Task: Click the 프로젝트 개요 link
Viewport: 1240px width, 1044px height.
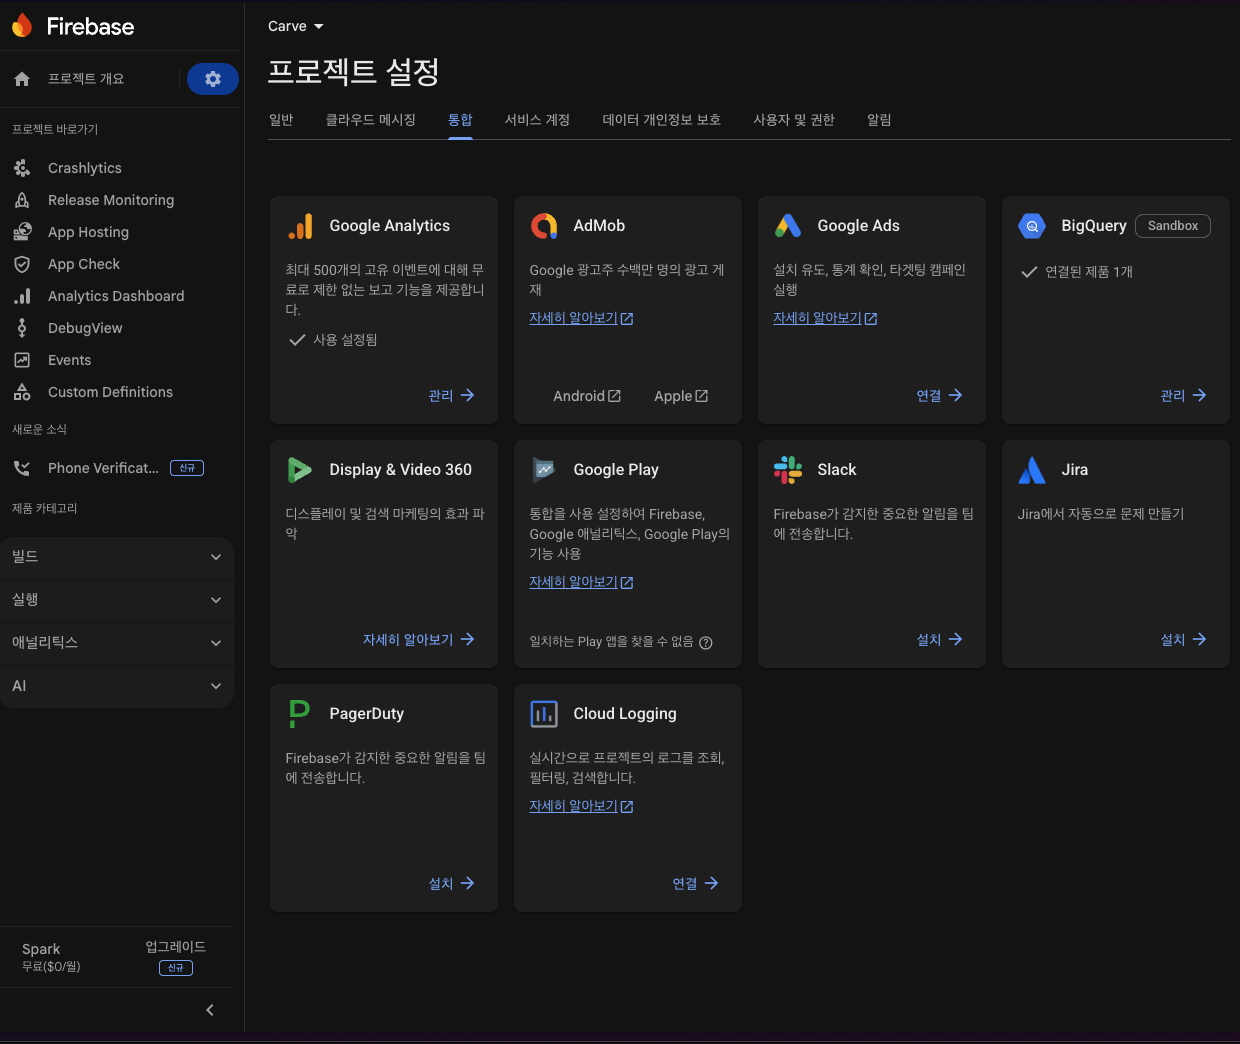Action: [x=86, y=79]
